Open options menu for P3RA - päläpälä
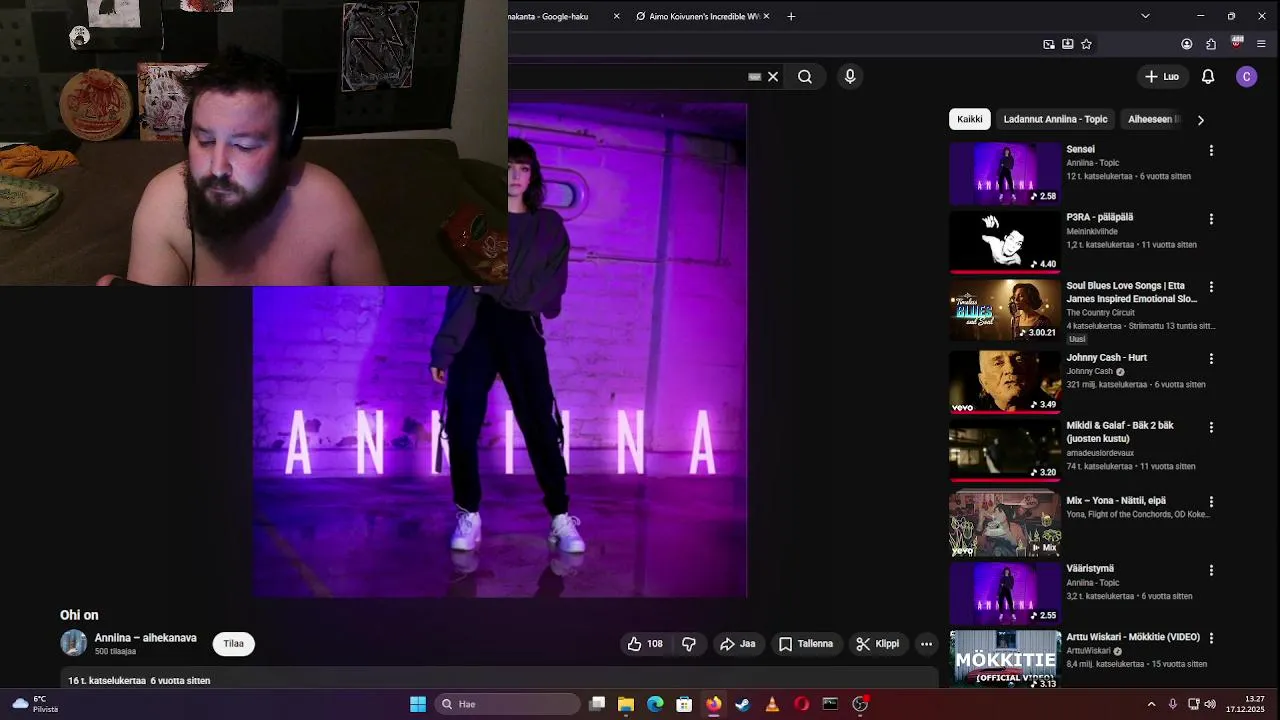 coord(1211,219)
